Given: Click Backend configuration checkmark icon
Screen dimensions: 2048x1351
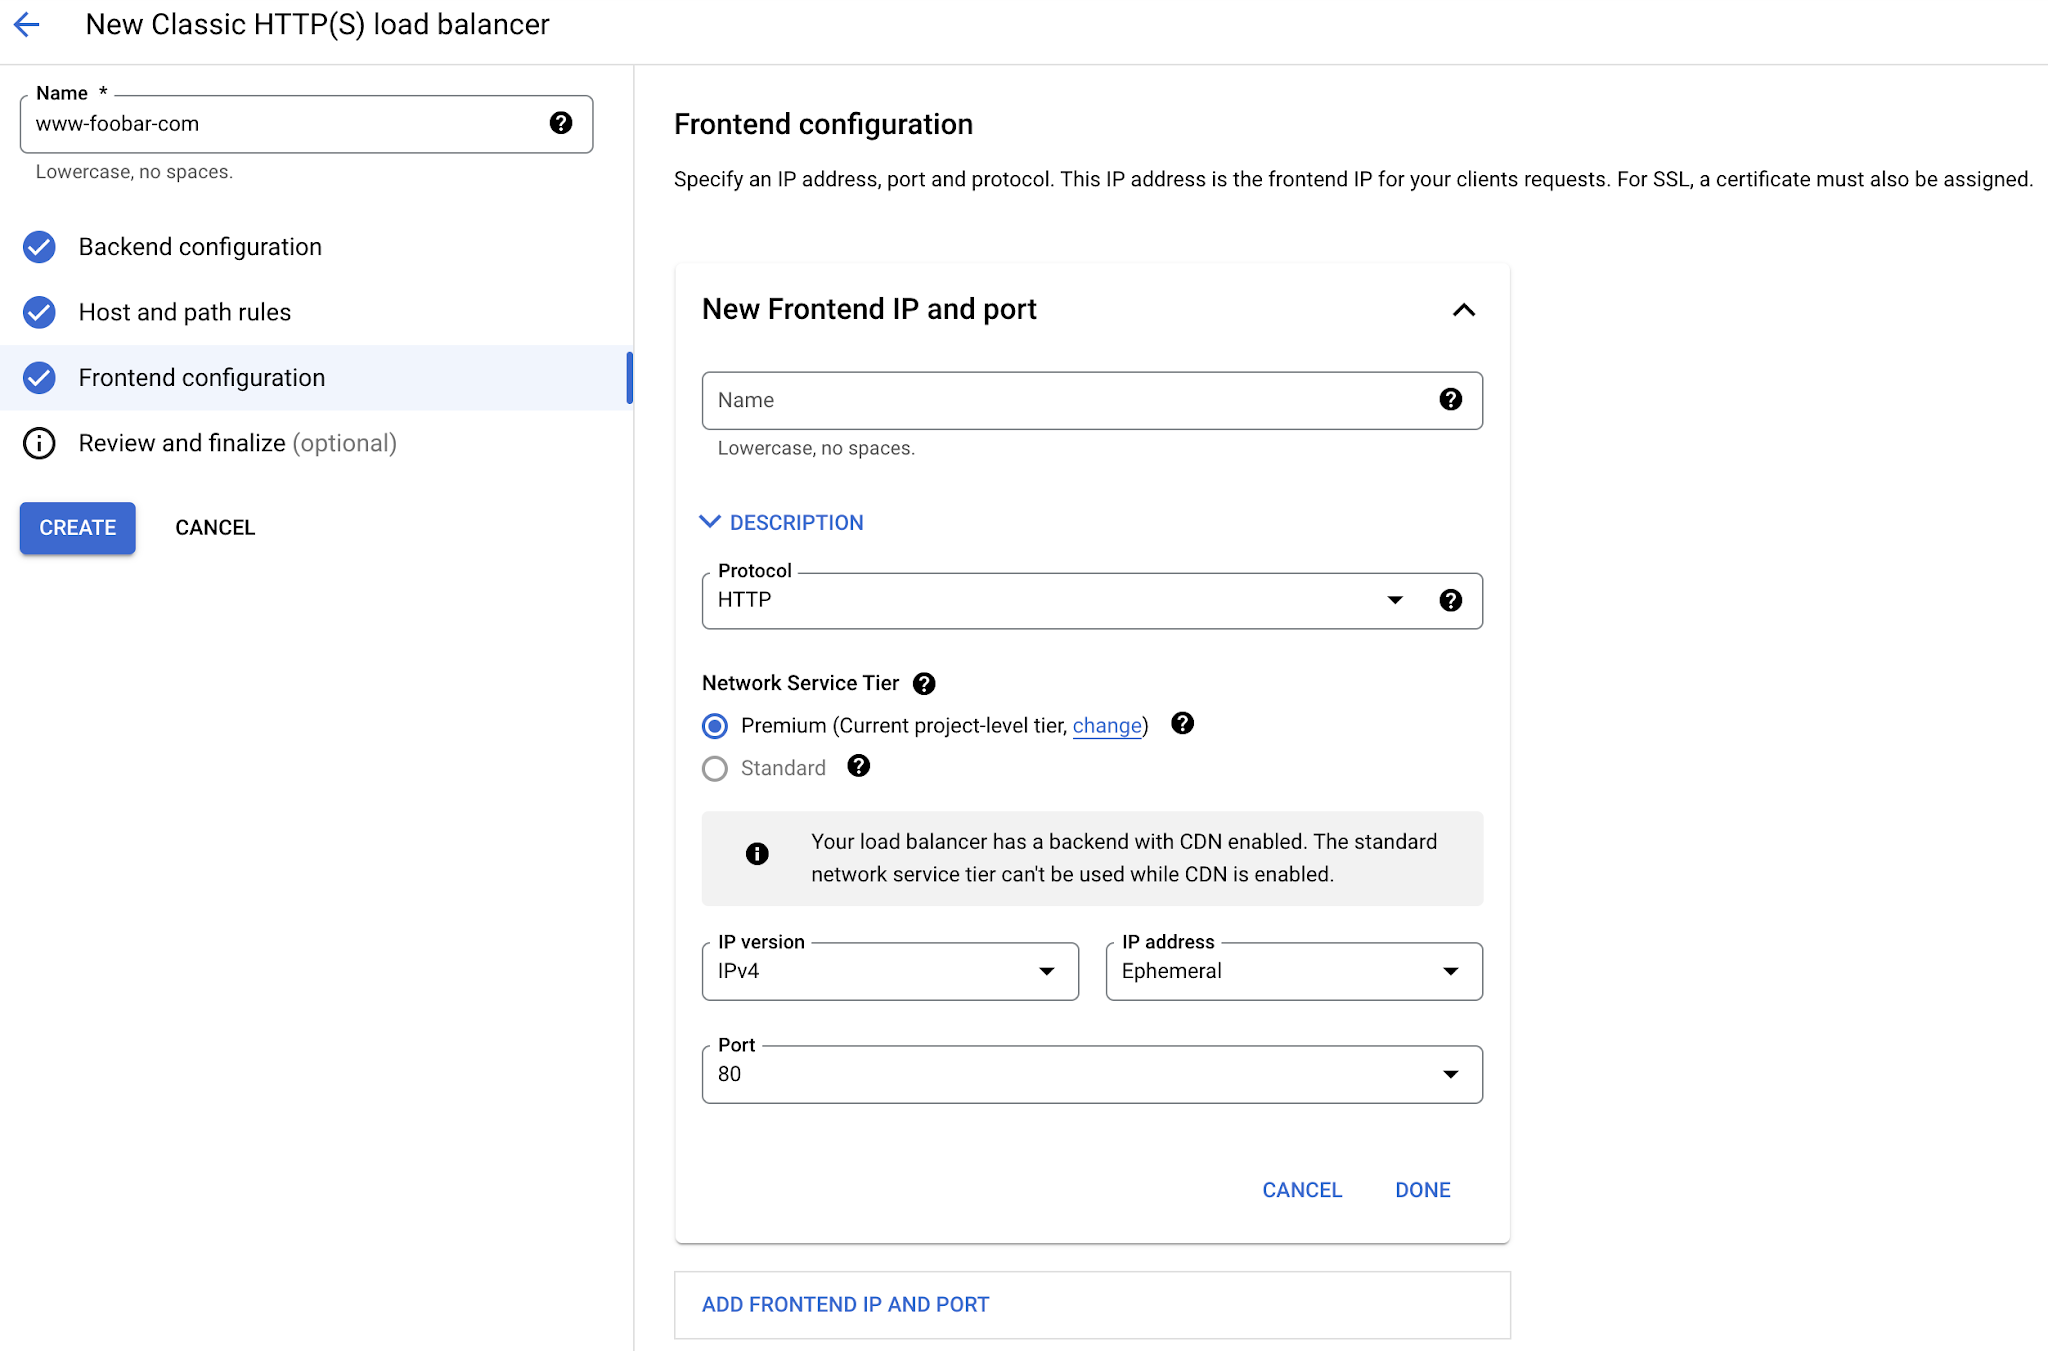Looking at the screenshot, I should pyautogui.click(x=39, y=247).
